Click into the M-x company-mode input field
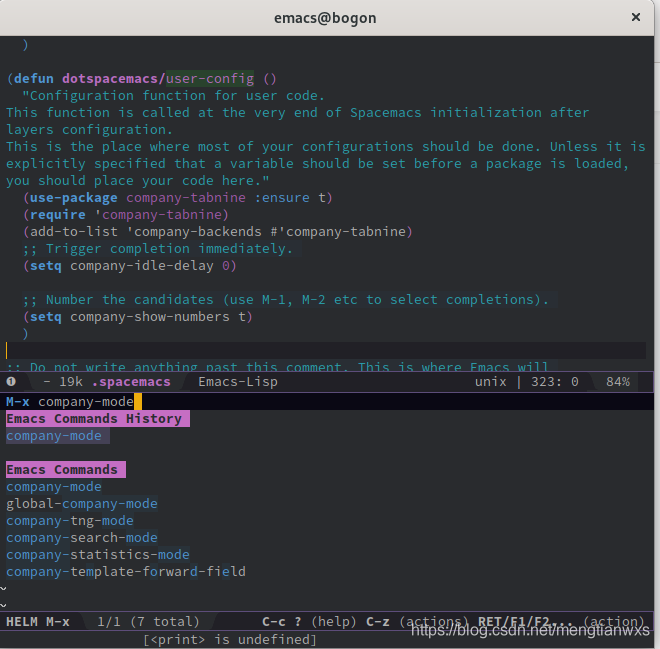The image size is (660, 649). [327, 402]
